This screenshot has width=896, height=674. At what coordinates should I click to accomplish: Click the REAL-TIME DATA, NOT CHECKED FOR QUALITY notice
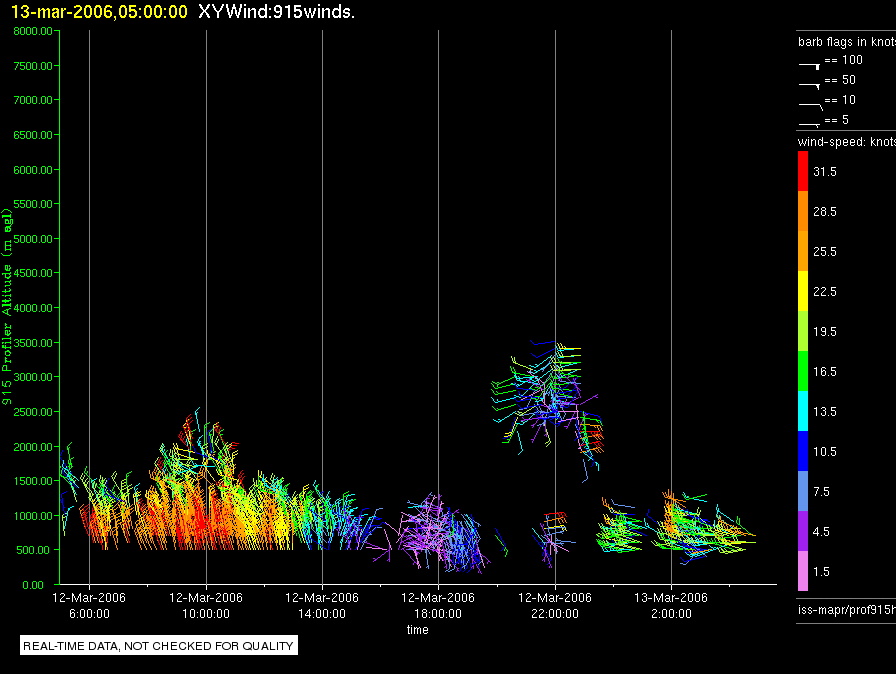click(x=158, y=645)
